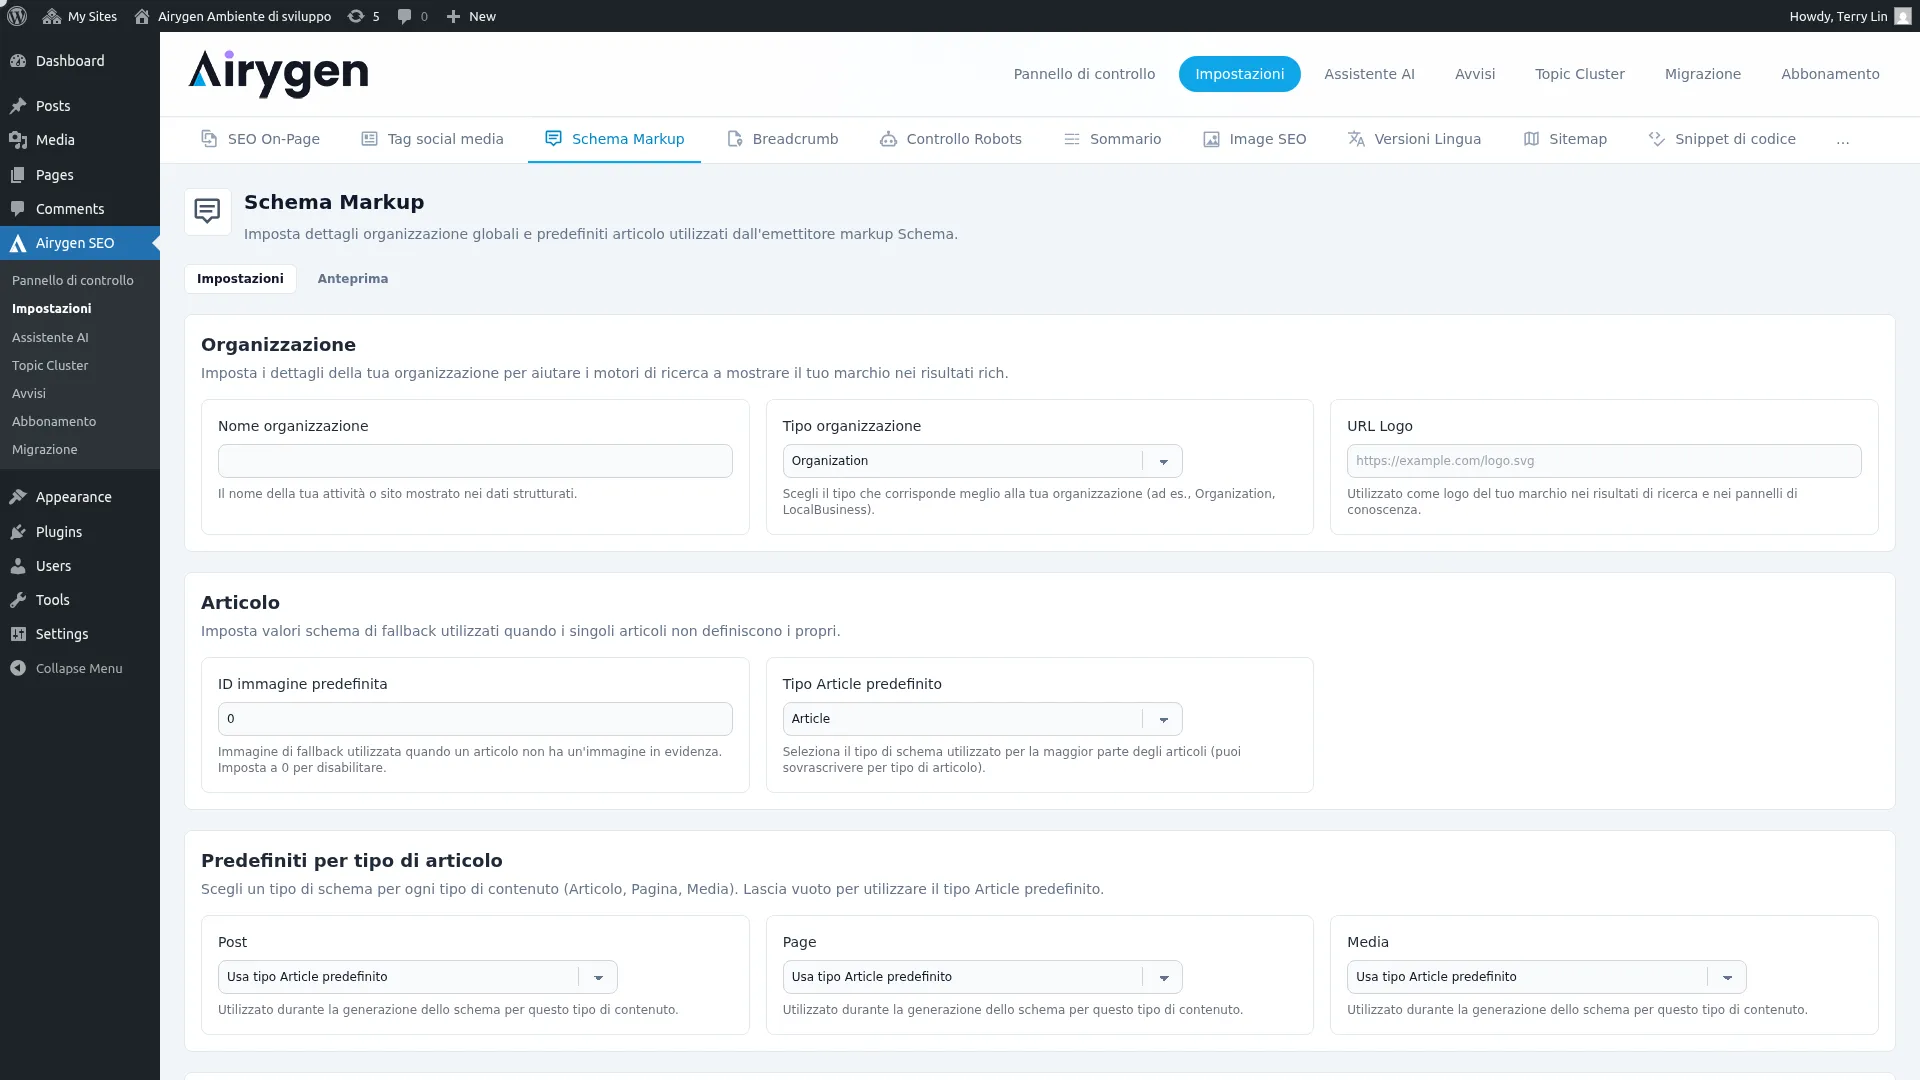Image resolution: width=1920 pixels, height=1080 pixels.
Task: Click the Tag social media tab icon
Action: point(369,139)
